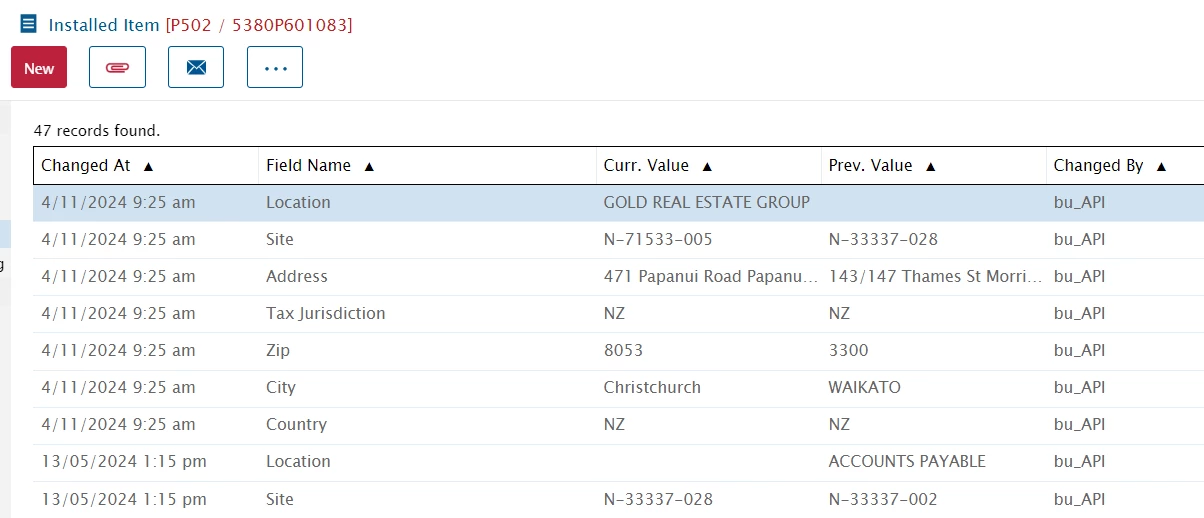Select the WAIKATO previous city value
The width and height of the screenshot is (1204, 518).
864,387
